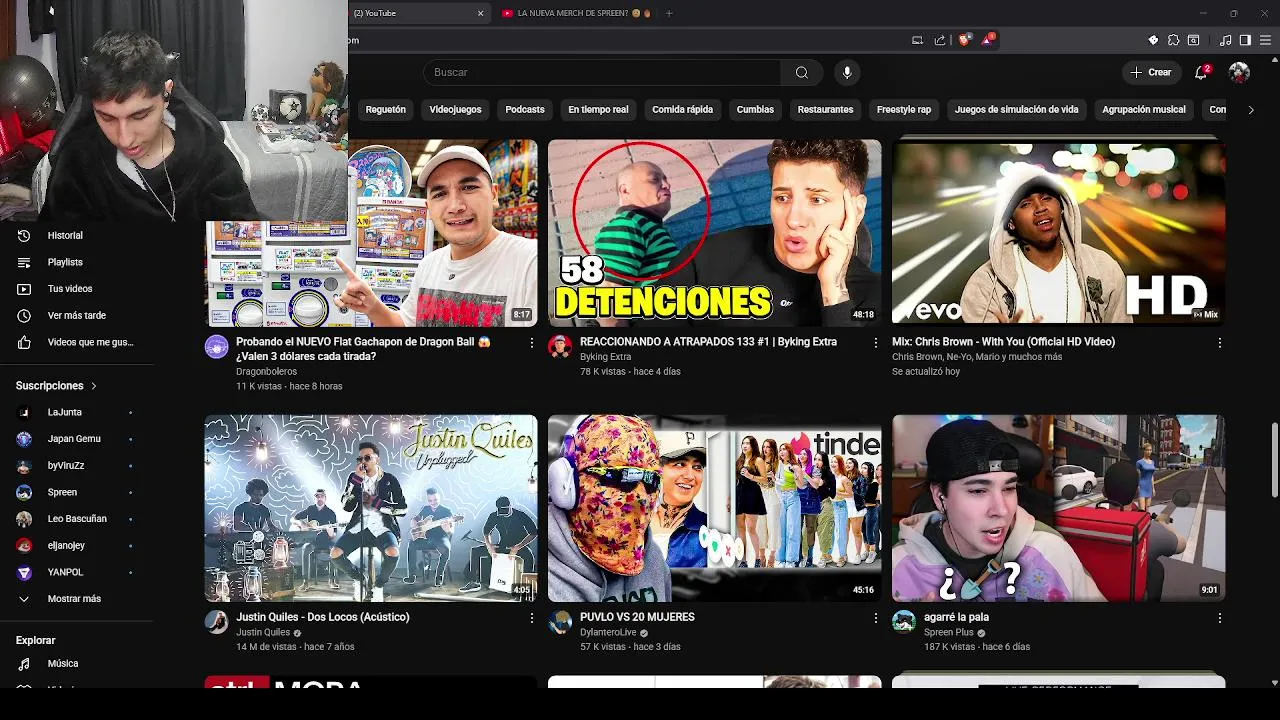Open a new browser tab
Viewport: 1280px width, 720px height.
pos(669,13)
